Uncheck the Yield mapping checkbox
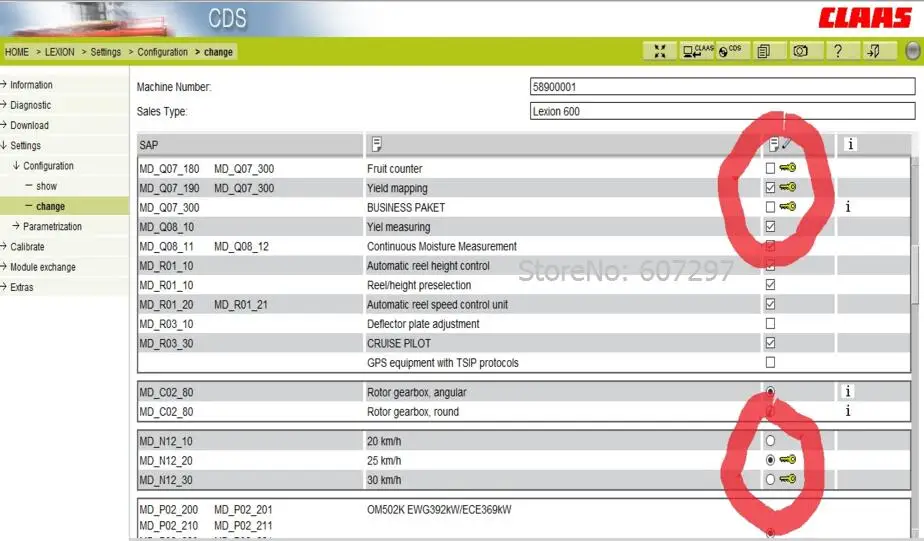This screenshot has width=924, height=541. tap(770, 187)
